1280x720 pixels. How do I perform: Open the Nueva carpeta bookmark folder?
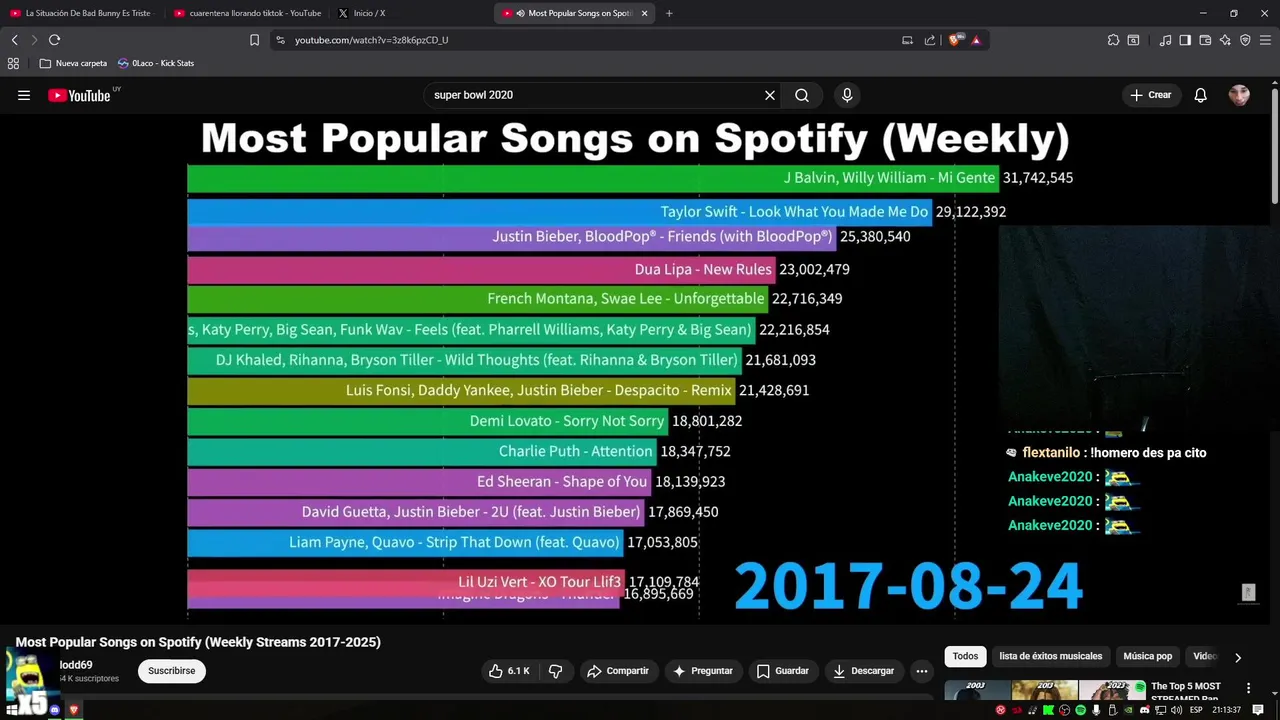(x=73, y=63)
